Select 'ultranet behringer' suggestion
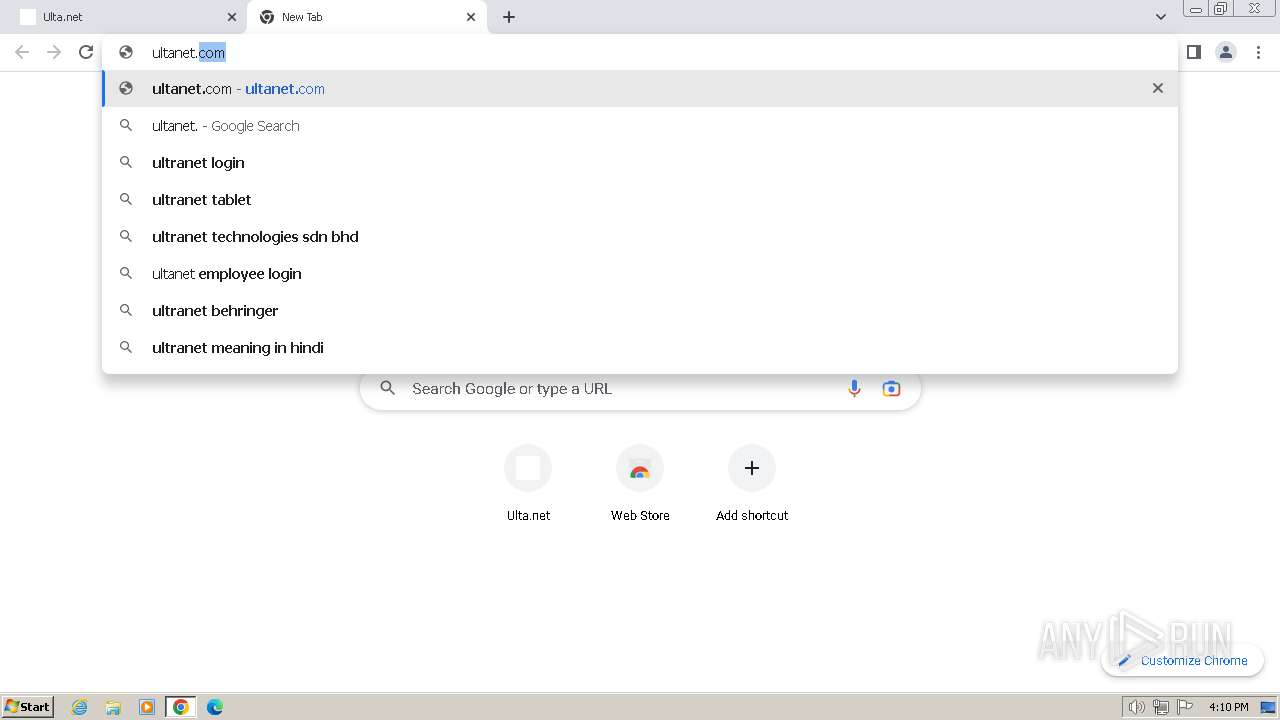This screenshot has height=720, width=1280. pyautogui.click(x=640, y=311)
